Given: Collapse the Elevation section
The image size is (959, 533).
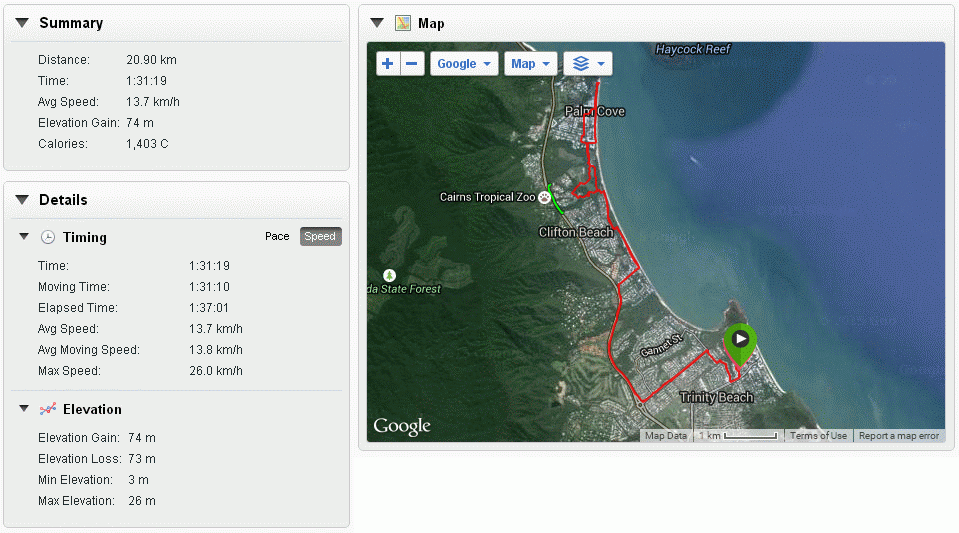Looking at the screenshot, I should coord(24,408).
